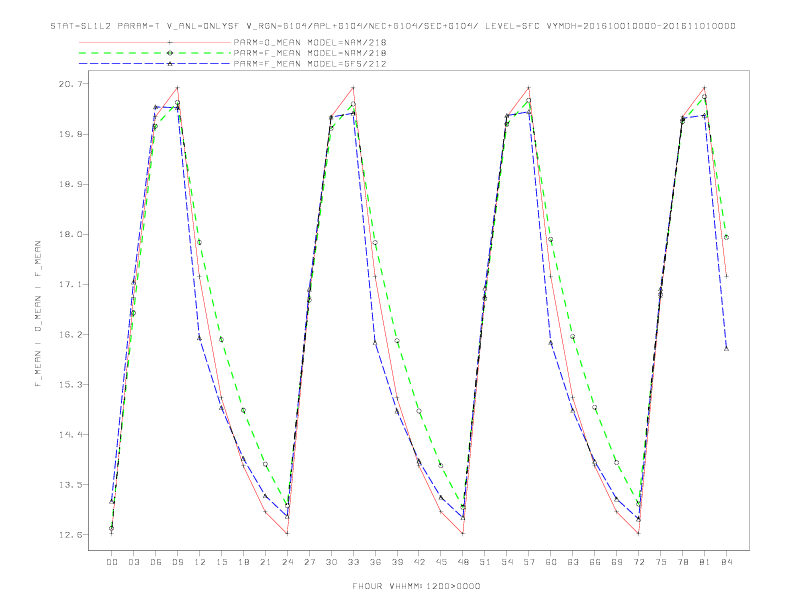The height and width of the screenshot is (612, 792).
Task: Click green dashed line sample in legend
Action: 155,53
